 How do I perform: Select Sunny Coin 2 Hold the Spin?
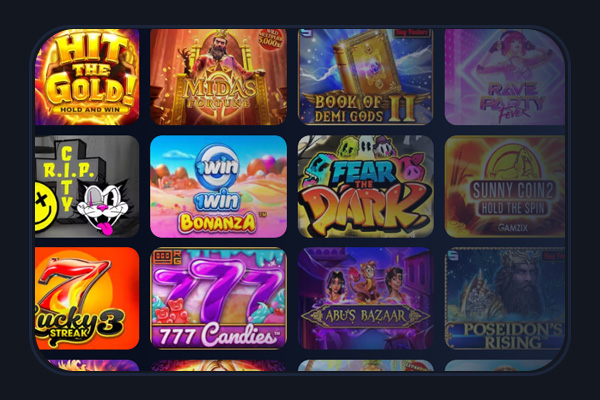505,186
